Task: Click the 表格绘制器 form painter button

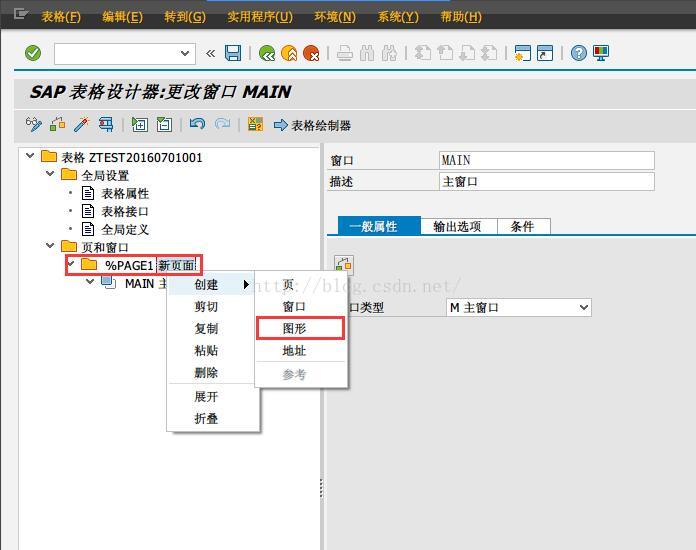Action: [312, 125]
